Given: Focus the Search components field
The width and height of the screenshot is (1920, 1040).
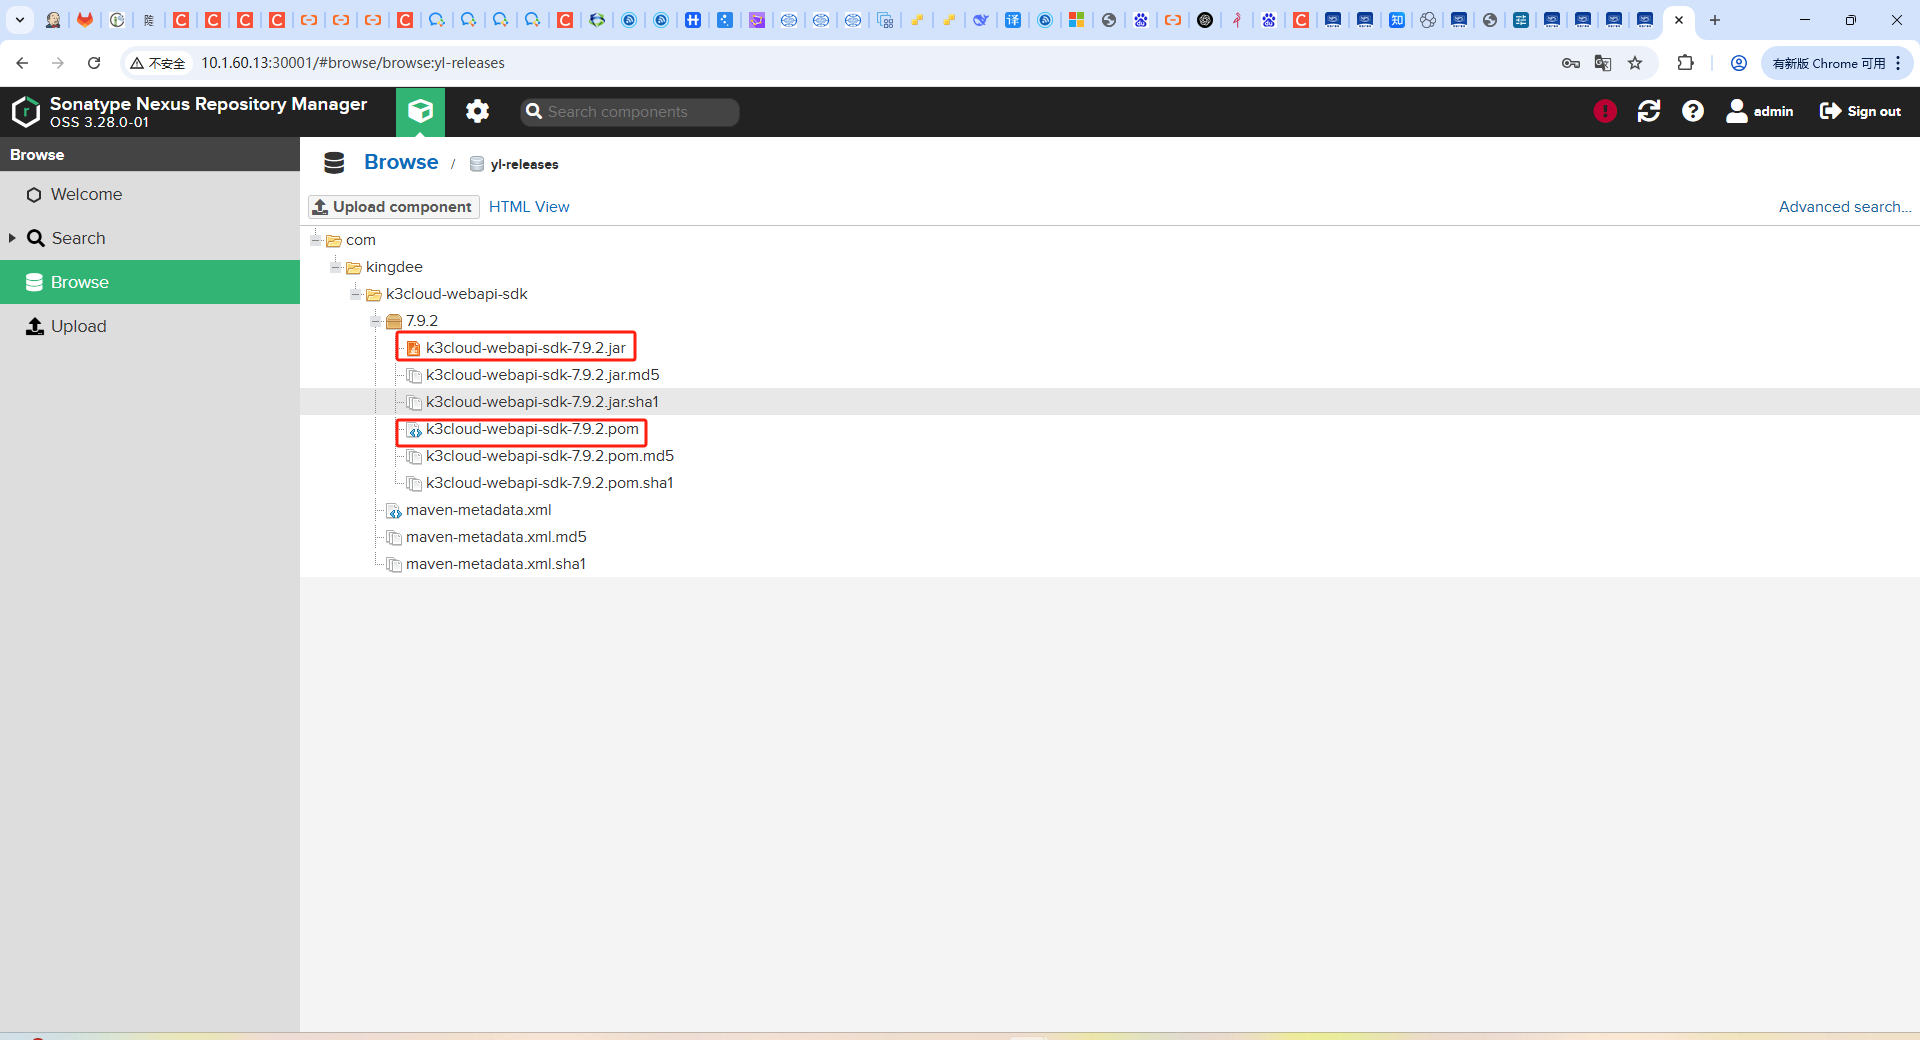Looking at the screenshot, I should (x=630, y=112).
